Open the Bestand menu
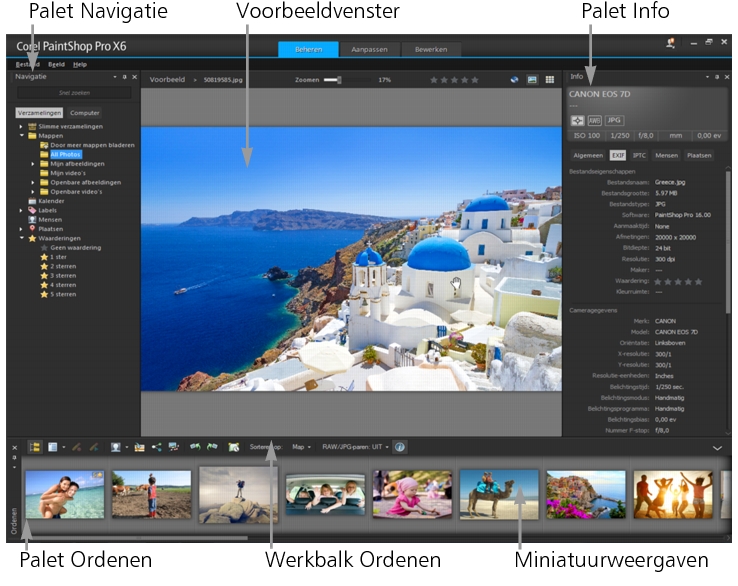Viewport: 738px width, 586px height. coord(27,64)
